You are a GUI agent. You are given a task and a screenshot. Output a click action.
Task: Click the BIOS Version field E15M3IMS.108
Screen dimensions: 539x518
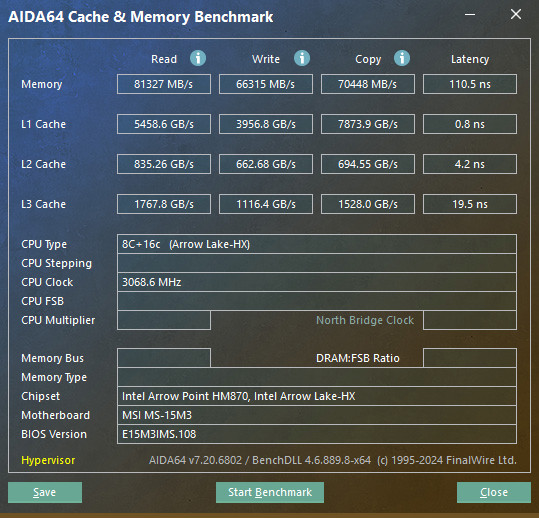[x=317, y=434]
